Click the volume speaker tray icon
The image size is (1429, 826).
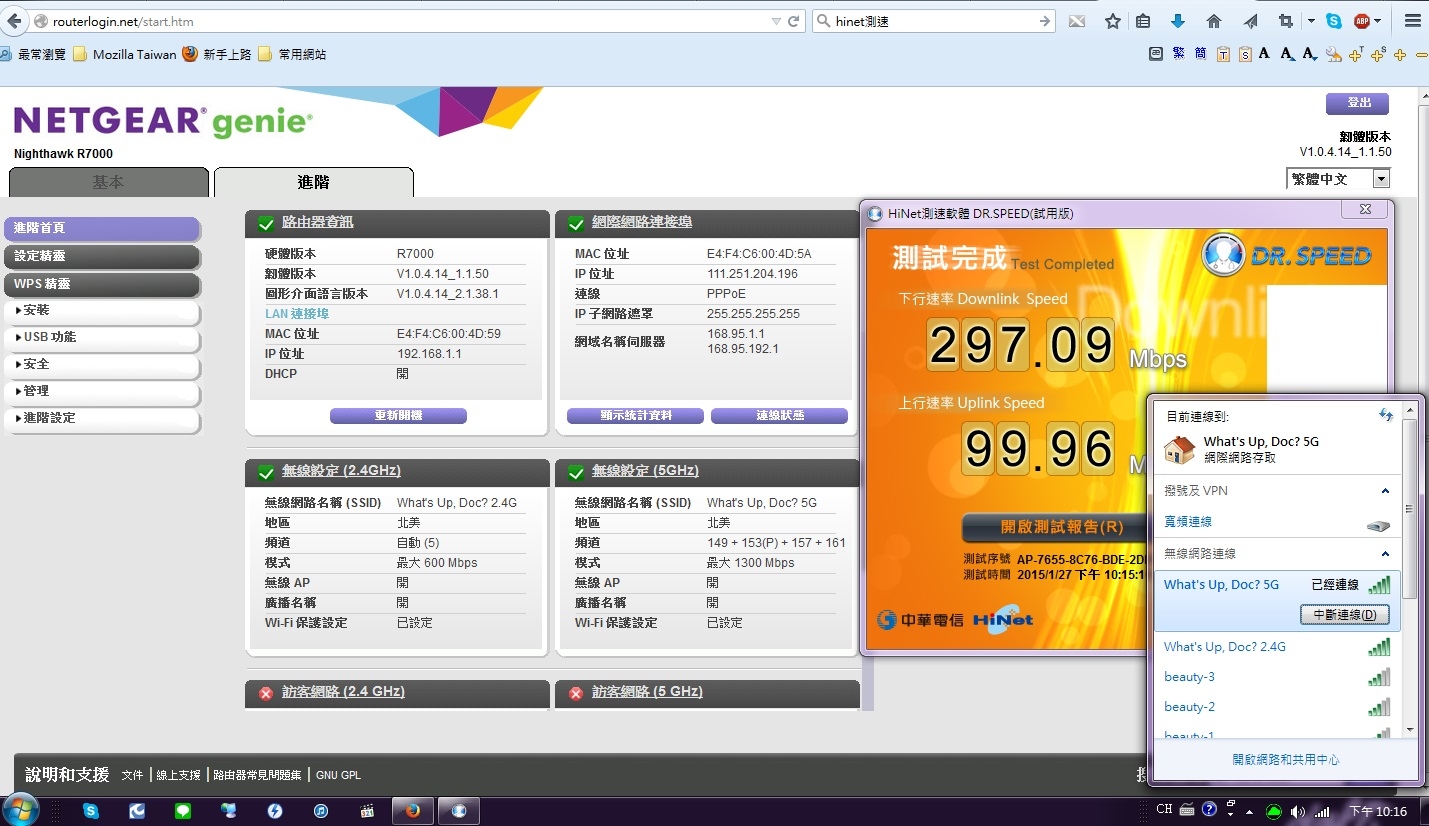point(1298,811)
